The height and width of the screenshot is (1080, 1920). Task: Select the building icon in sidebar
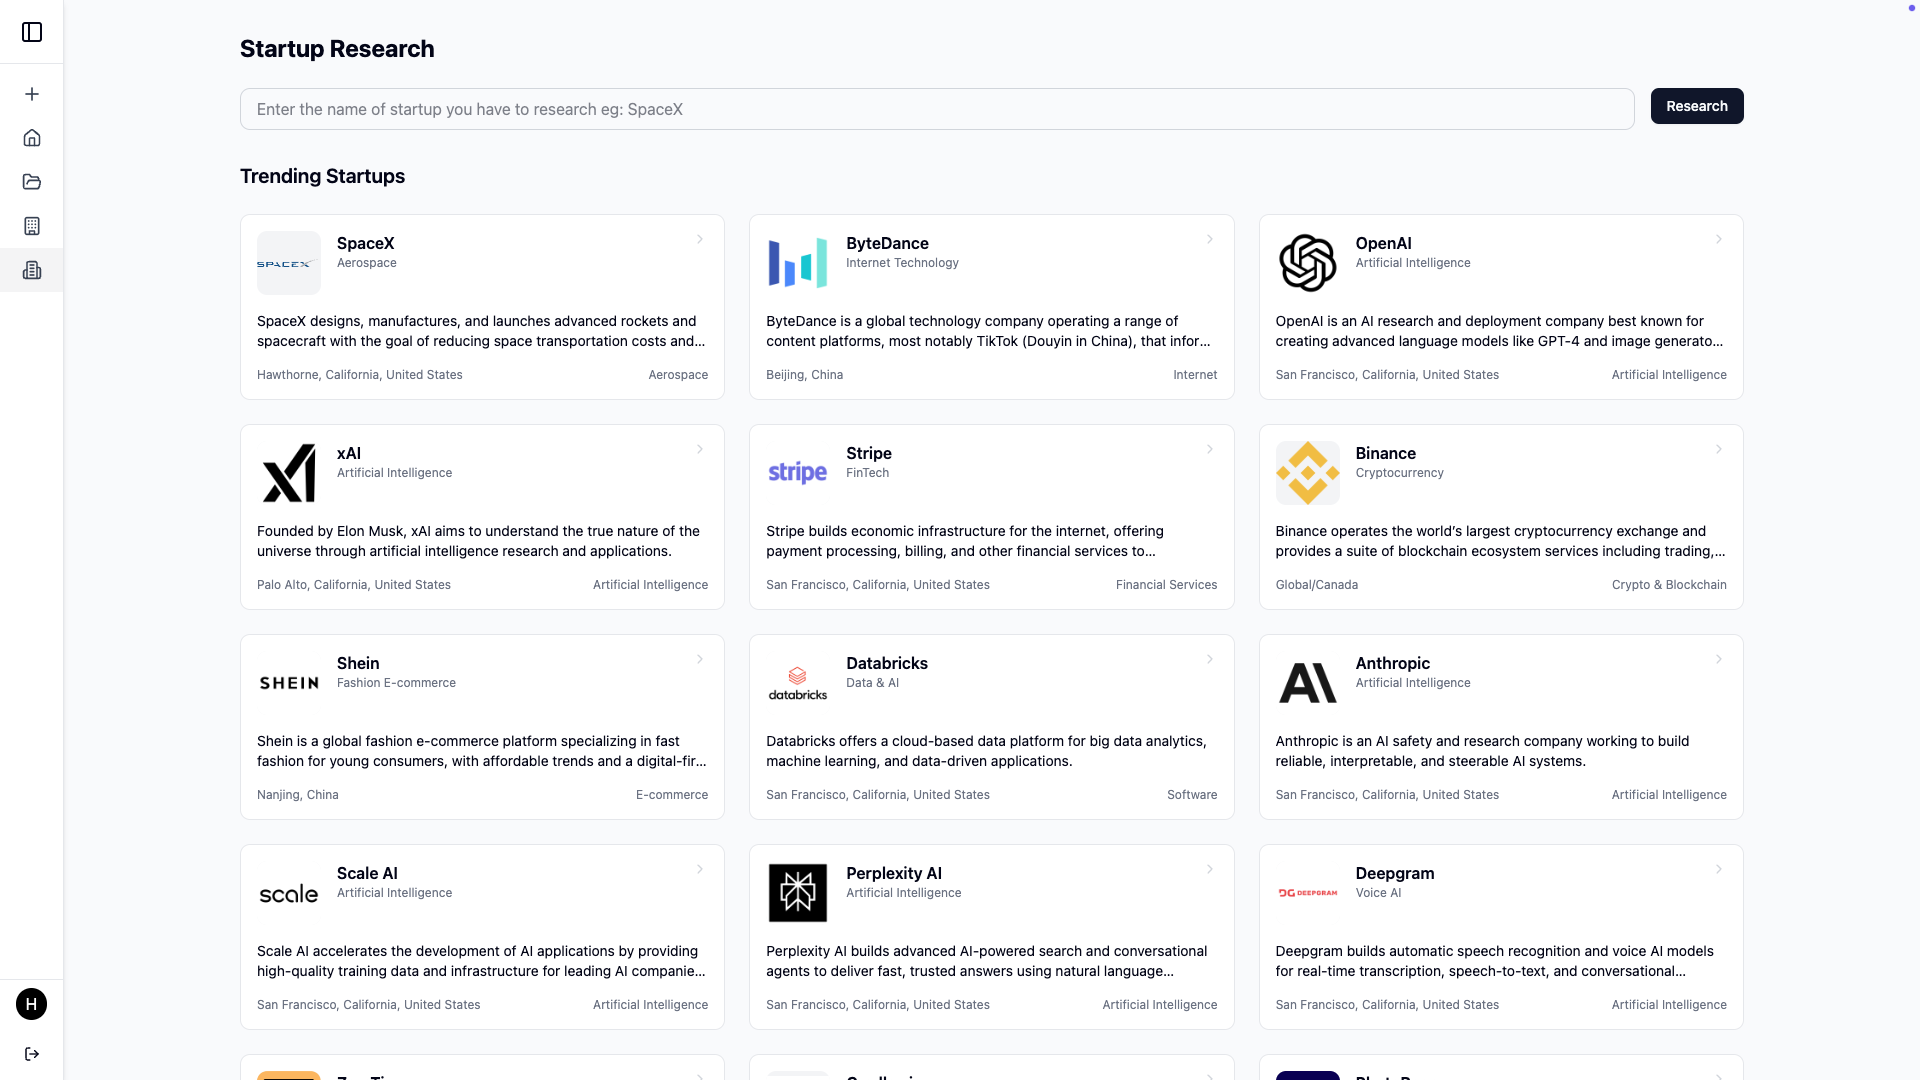pyautogui.click(x=32, y=226)
